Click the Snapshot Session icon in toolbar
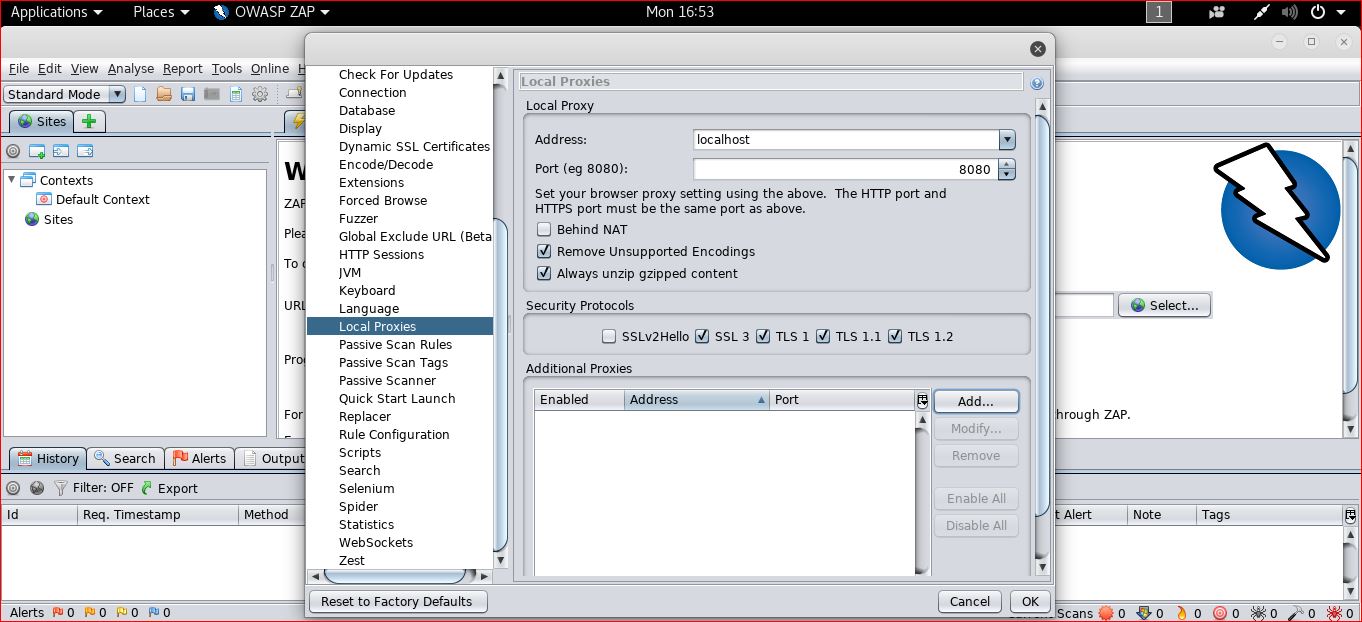 pos(212,94)
